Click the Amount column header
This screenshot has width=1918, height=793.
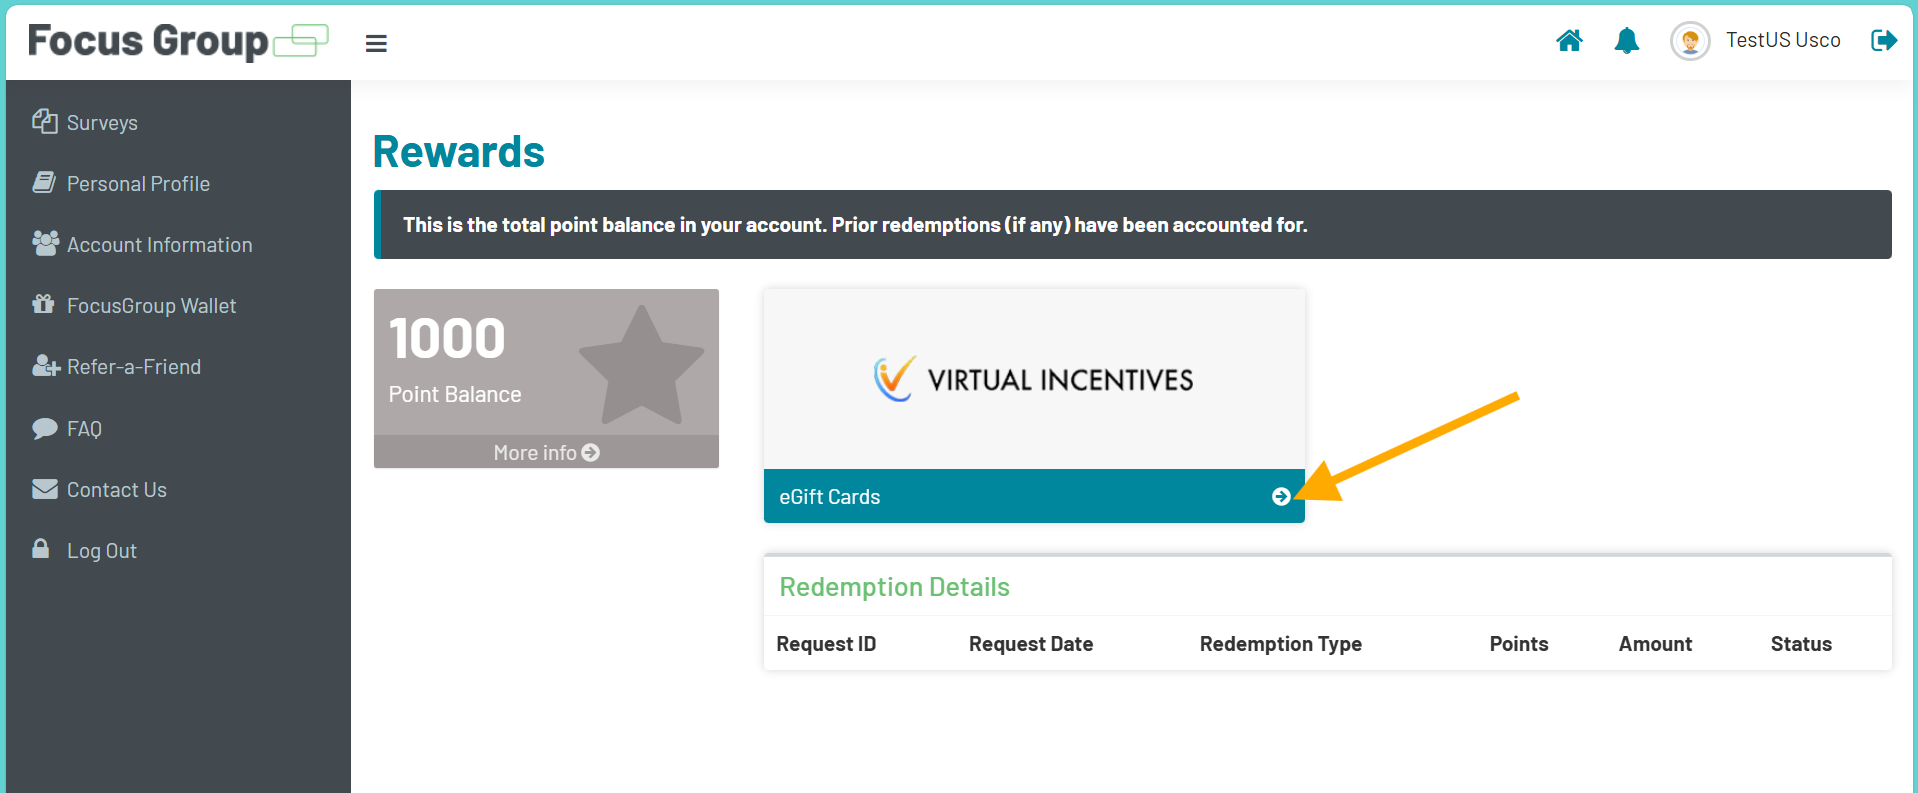click(1656, 644)
